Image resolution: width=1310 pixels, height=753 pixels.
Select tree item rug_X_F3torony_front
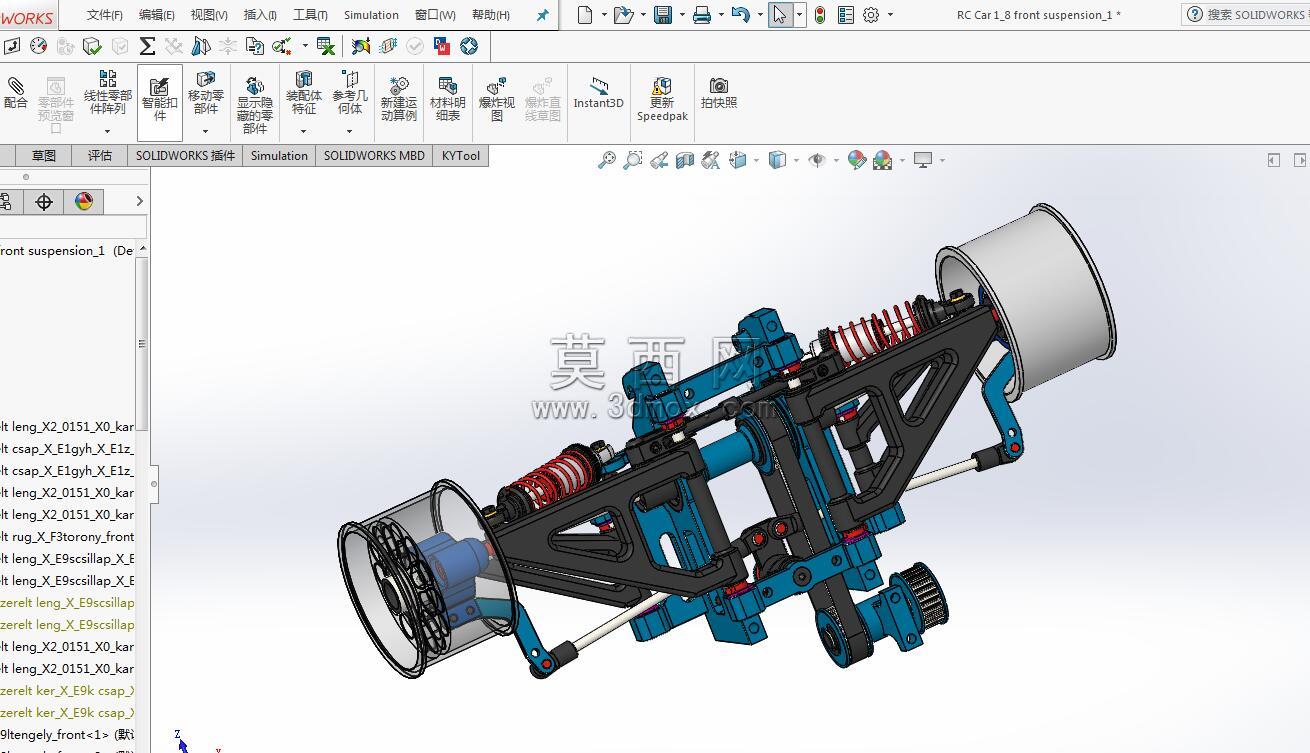point(67,537)
